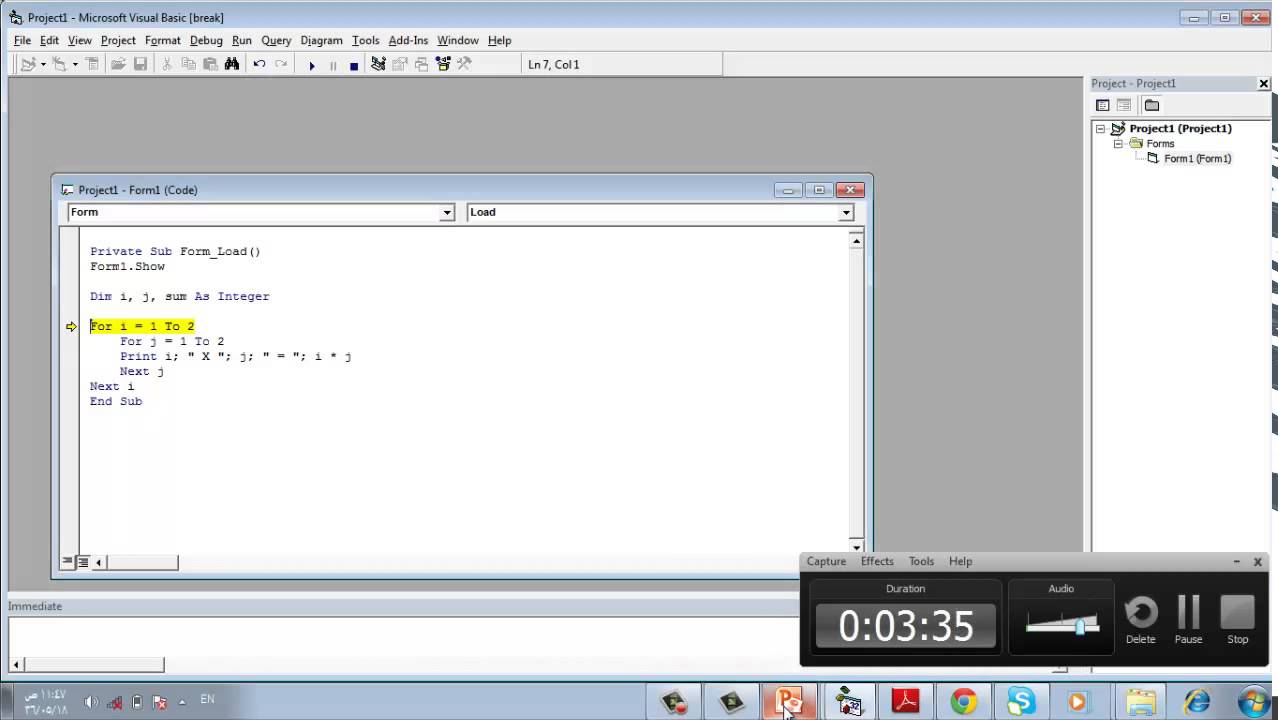Stop execution with the End square button

click(x=354, y=65)
